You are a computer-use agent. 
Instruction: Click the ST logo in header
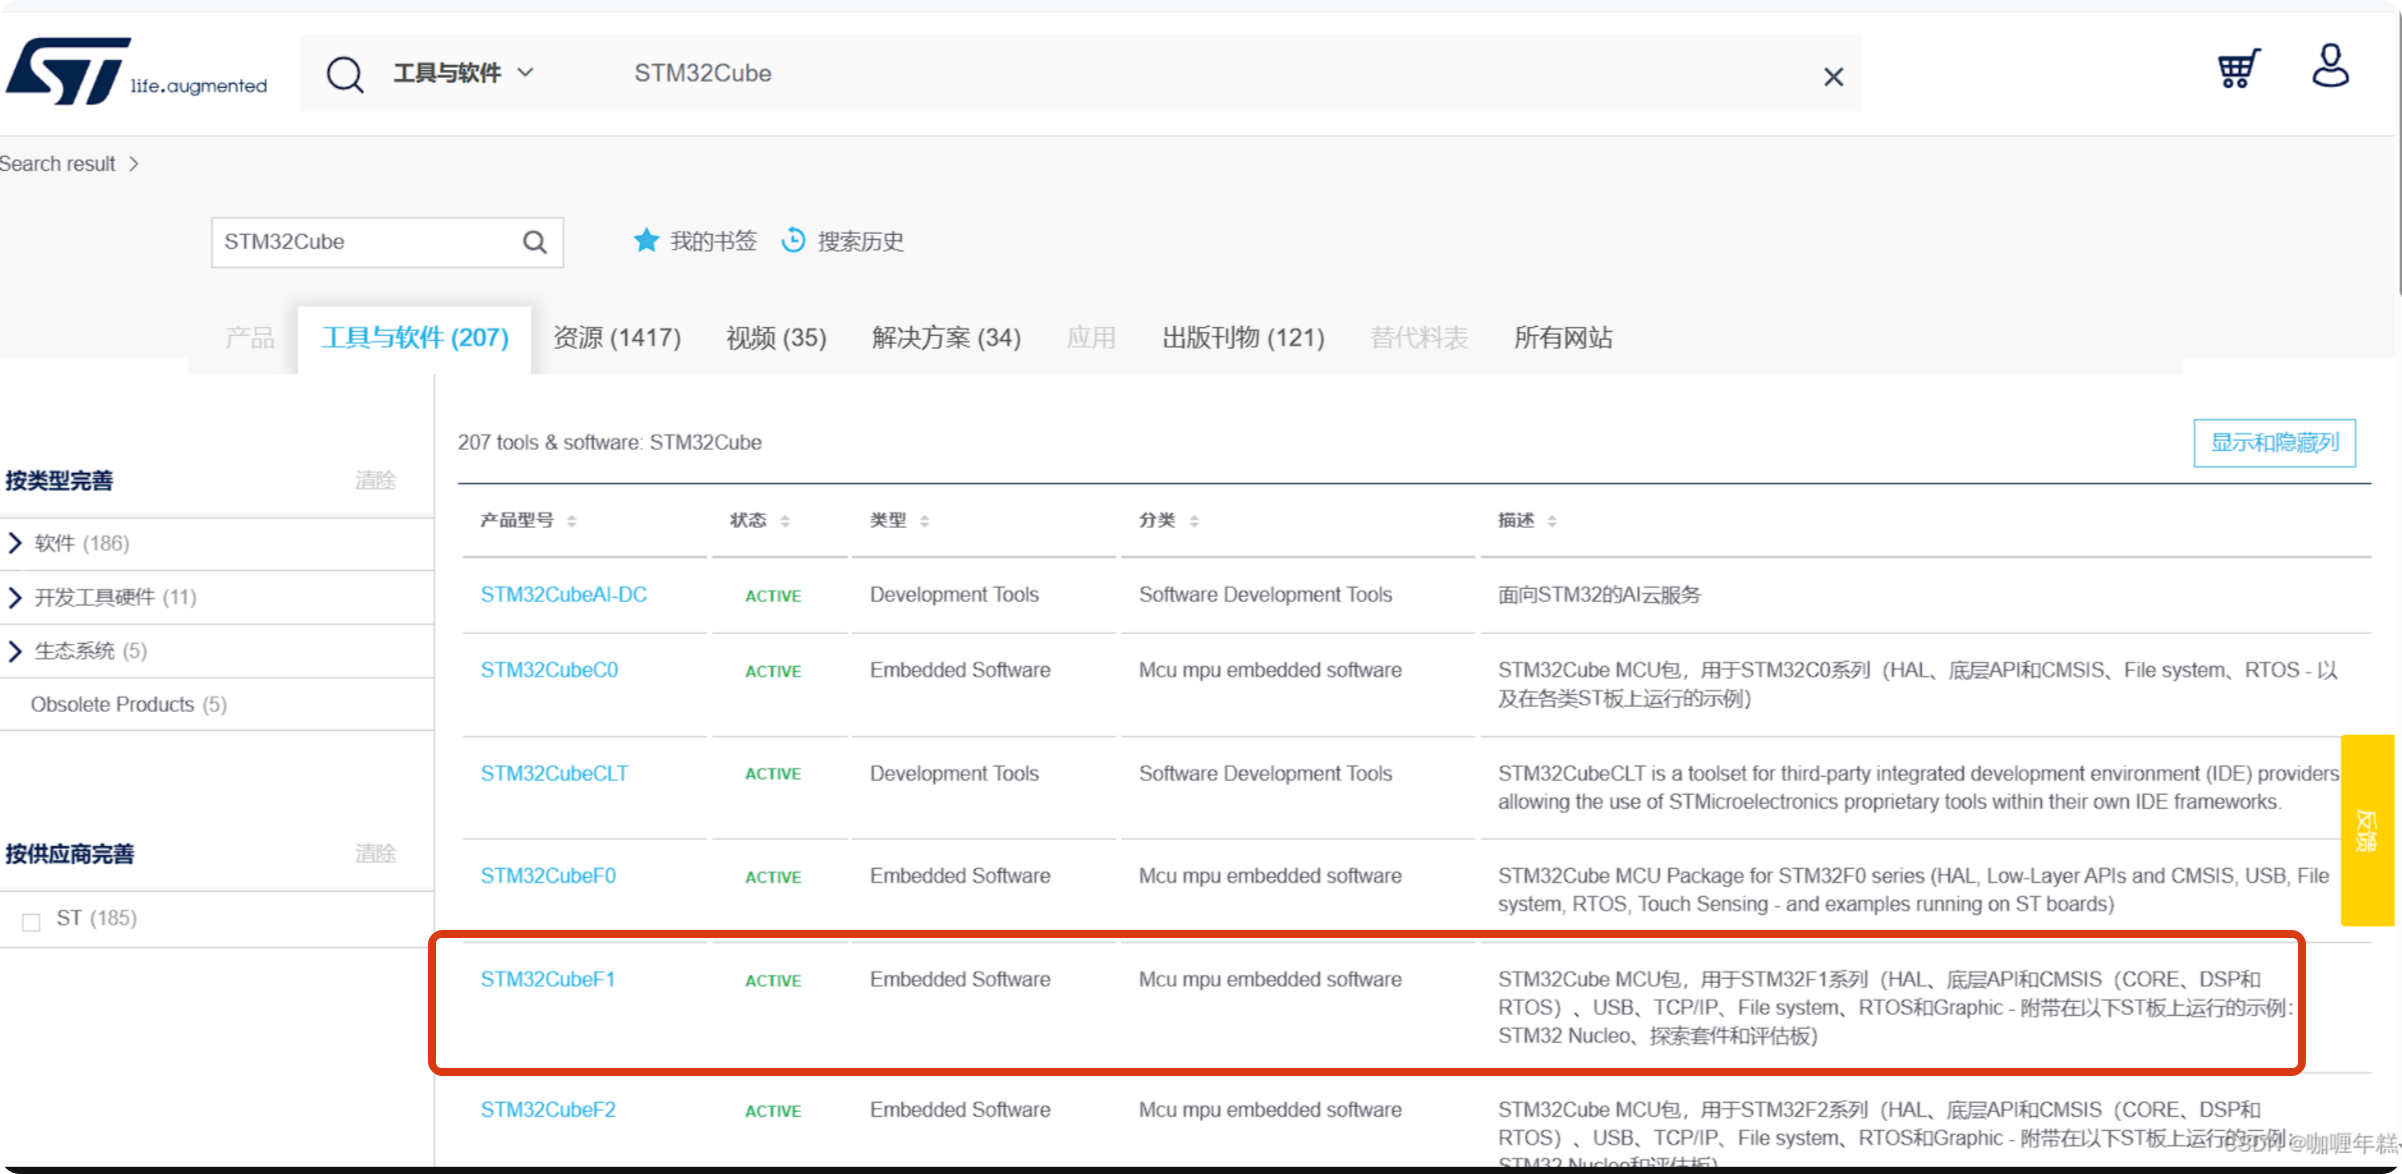[x=70, y=71]
